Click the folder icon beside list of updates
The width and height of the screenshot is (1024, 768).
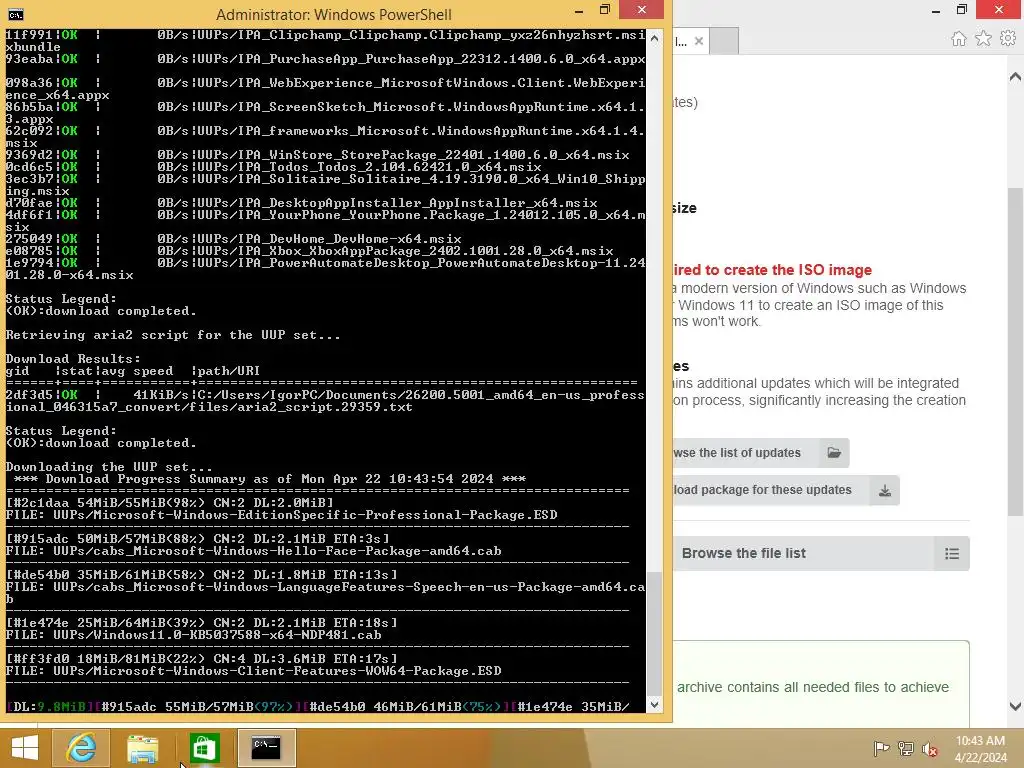tap(834, 453)
